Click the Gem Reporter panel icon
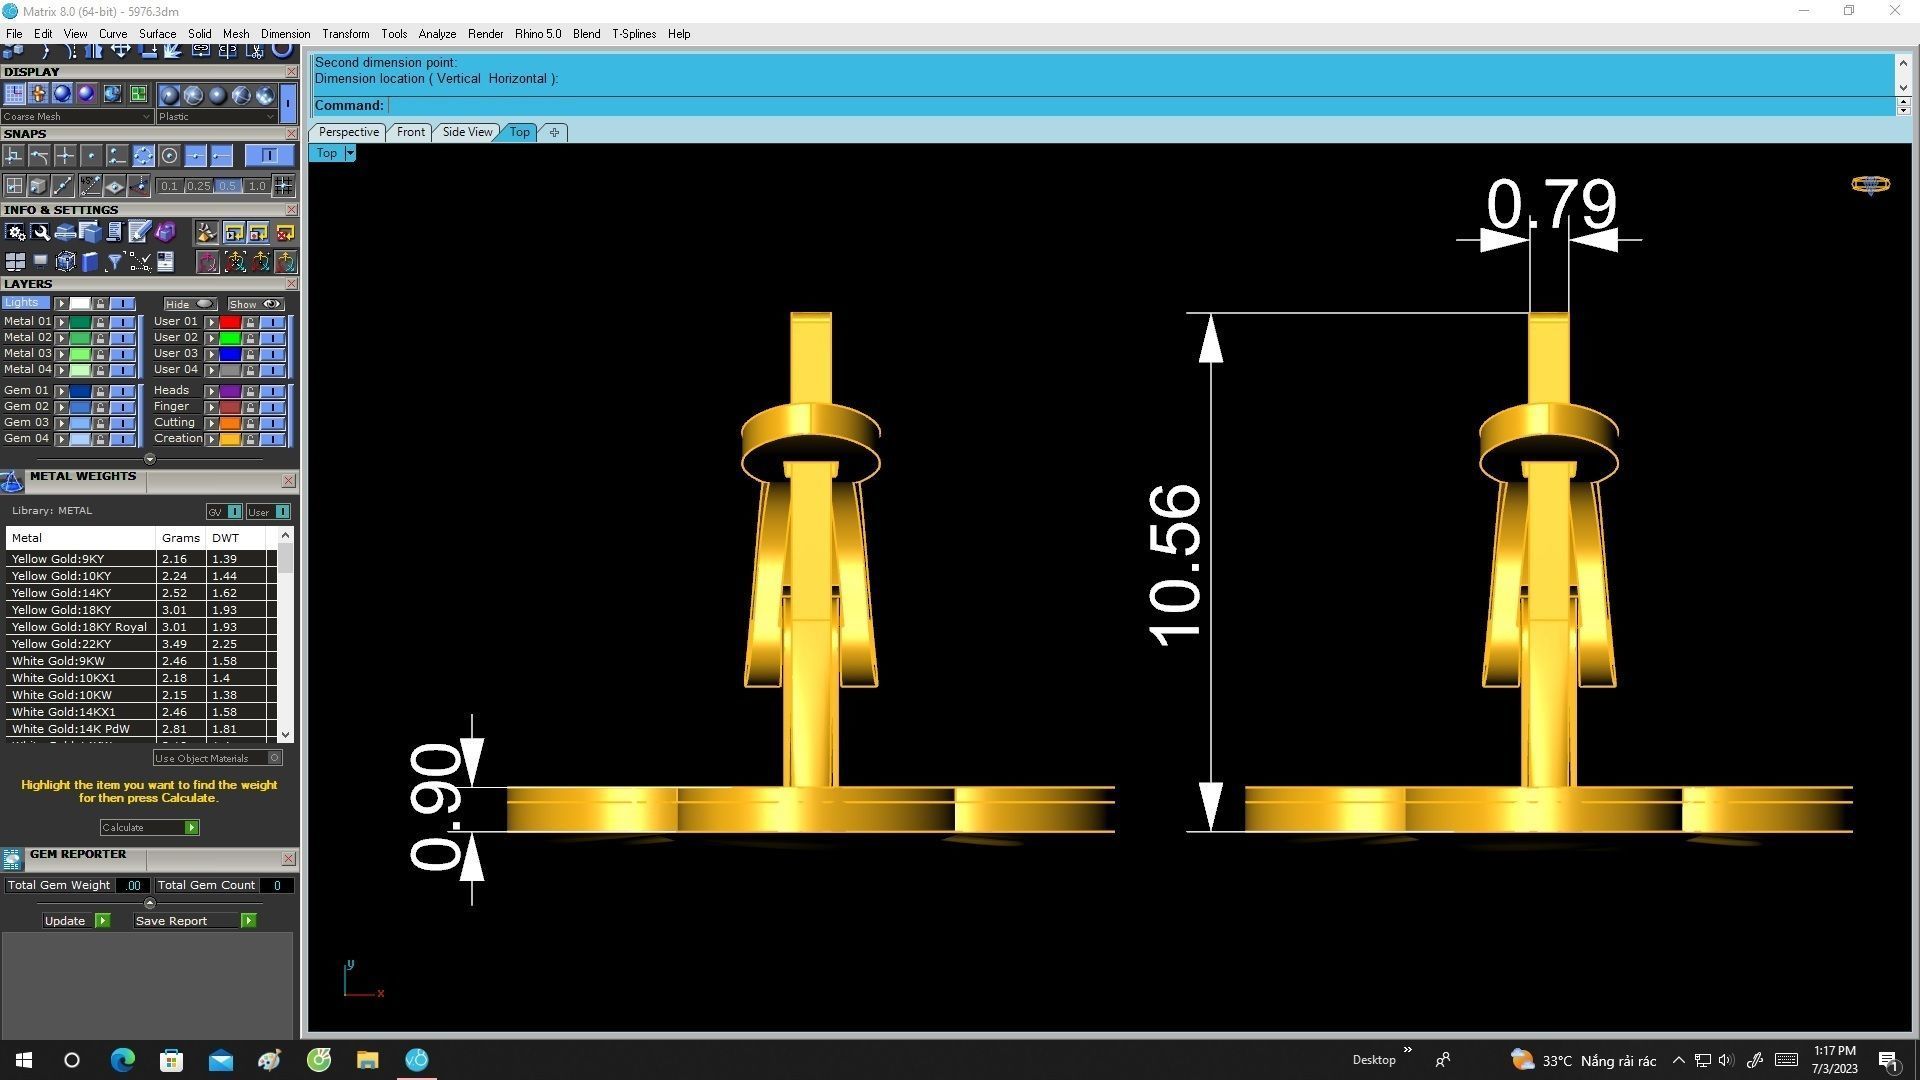 coord(12,859)
